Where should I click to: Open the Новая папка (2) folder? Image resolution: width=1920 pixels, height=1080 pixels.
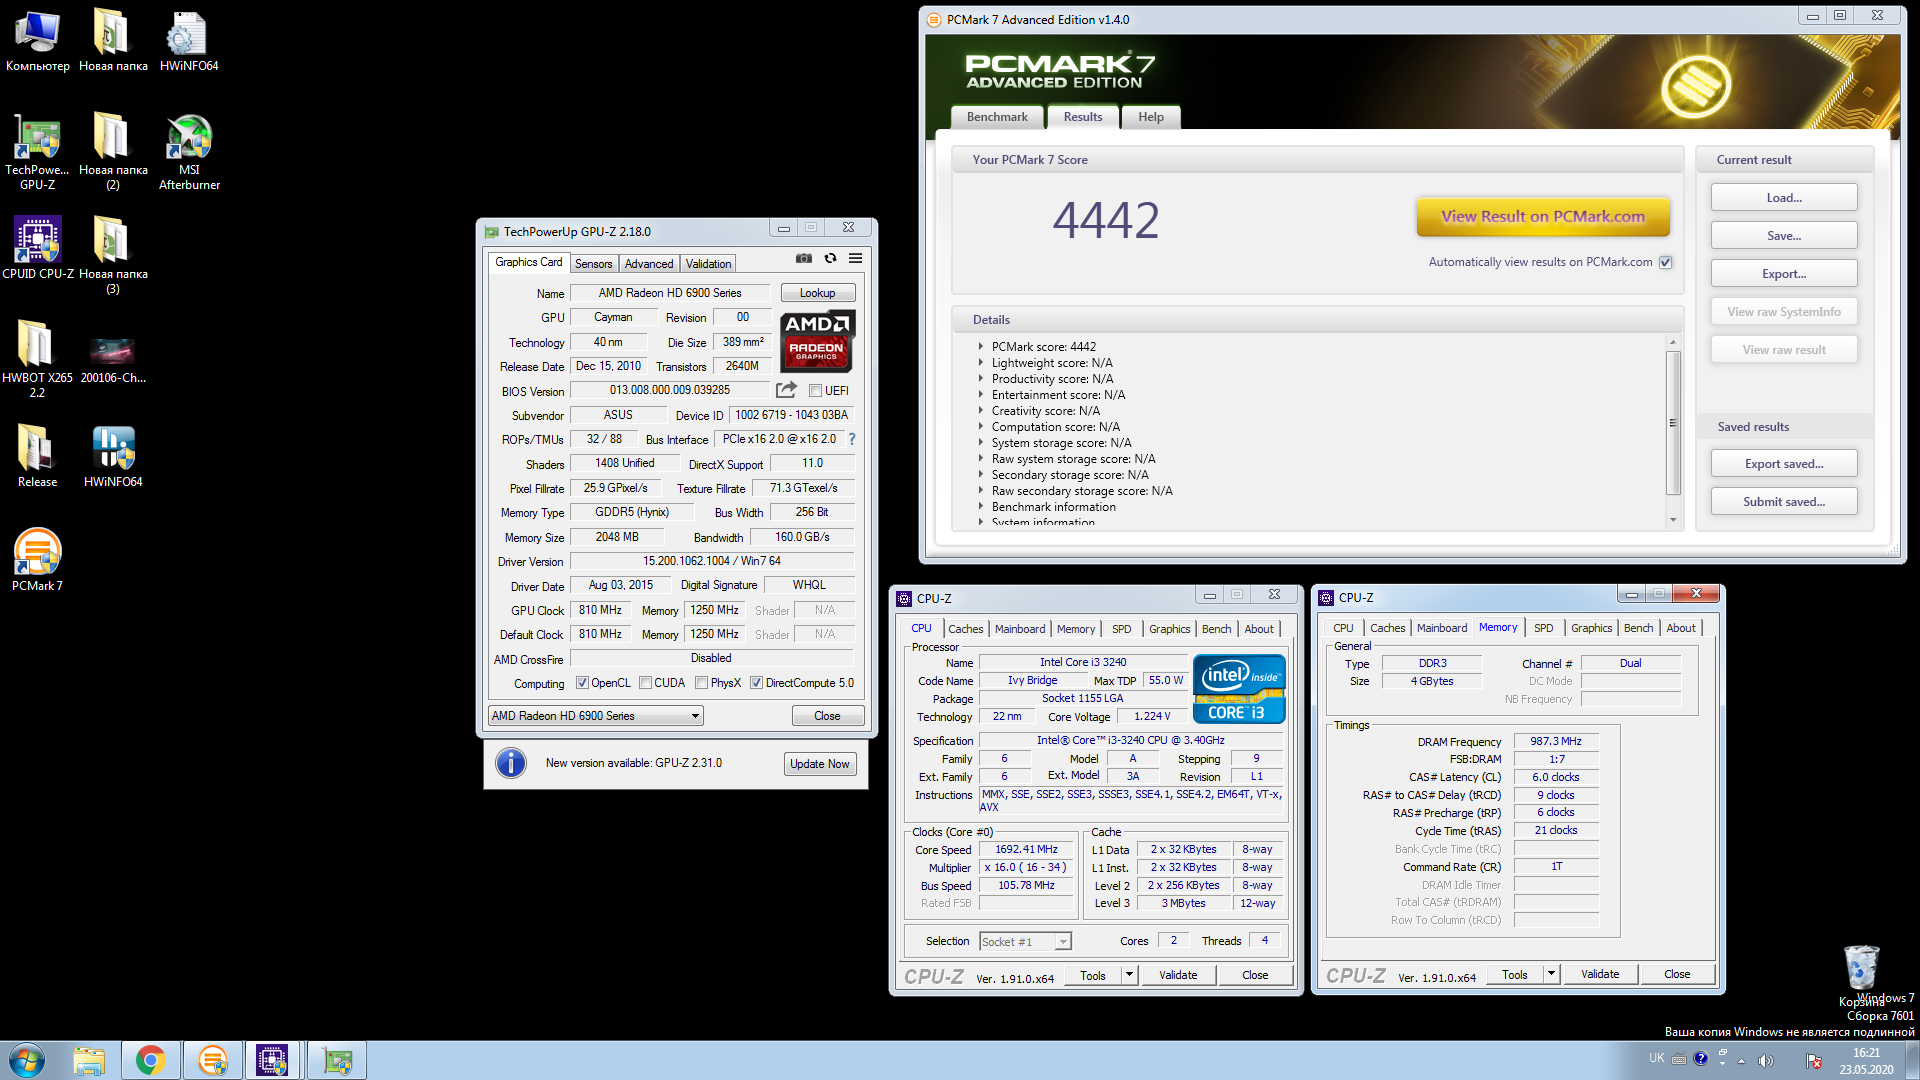point(113,152)
